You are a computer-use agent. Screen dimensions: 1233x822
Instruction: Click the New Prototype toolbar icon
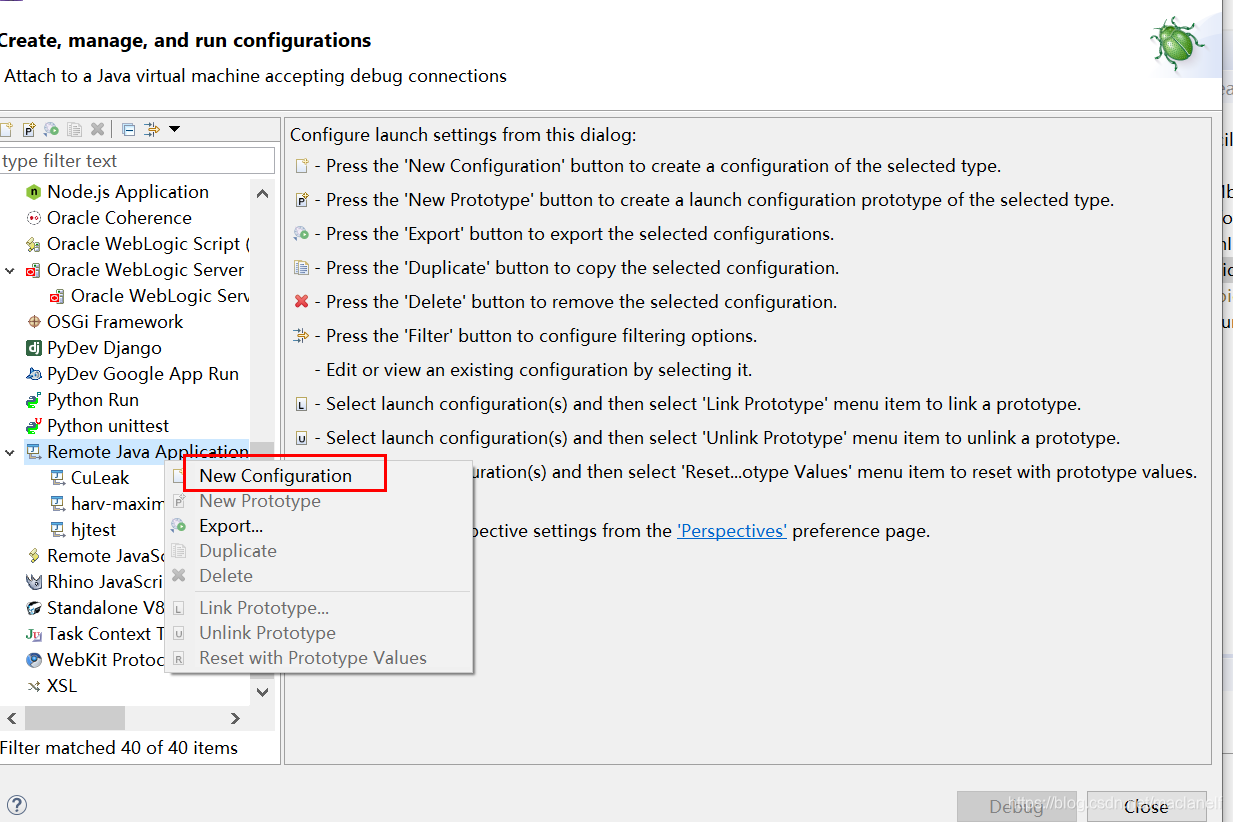[x=29, y=129]
